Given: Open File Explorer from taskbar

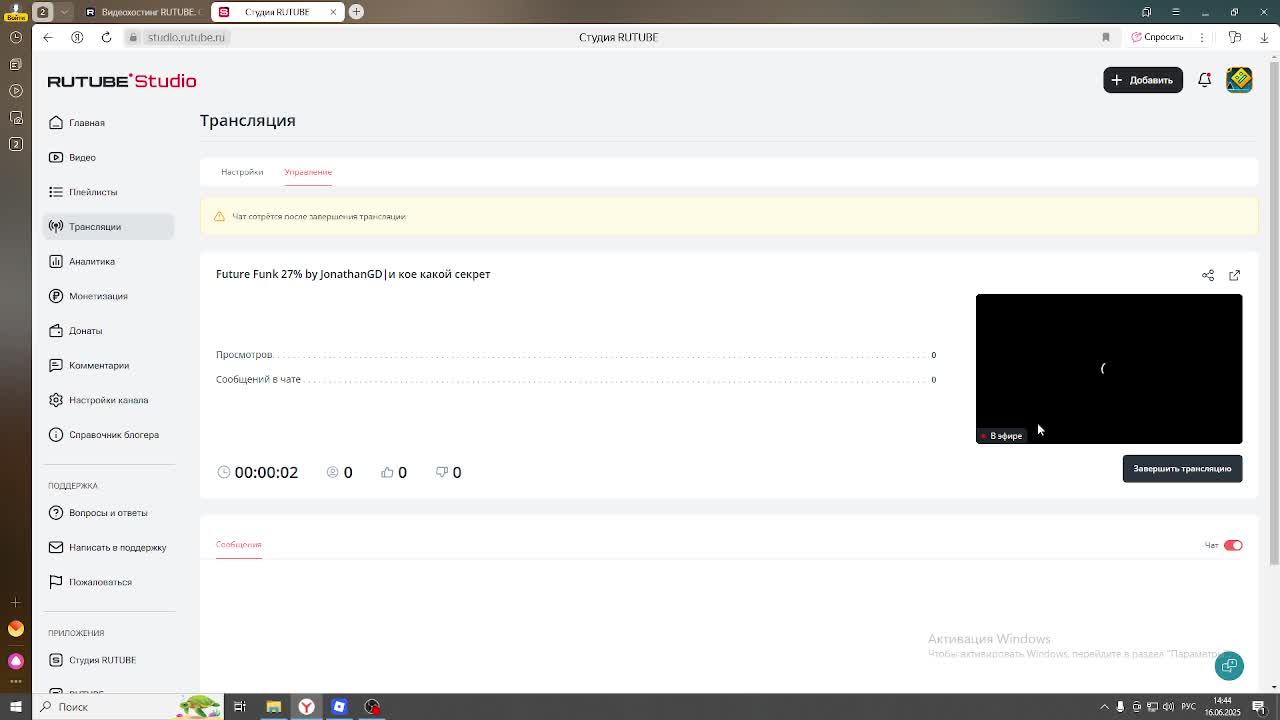Looking at the screenshot, I should (273, 707).
